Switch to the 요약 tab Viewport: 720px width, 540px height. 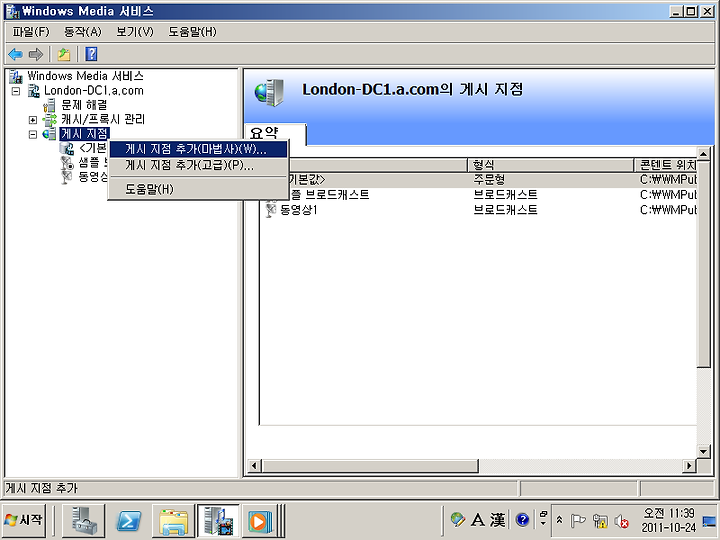276,133
